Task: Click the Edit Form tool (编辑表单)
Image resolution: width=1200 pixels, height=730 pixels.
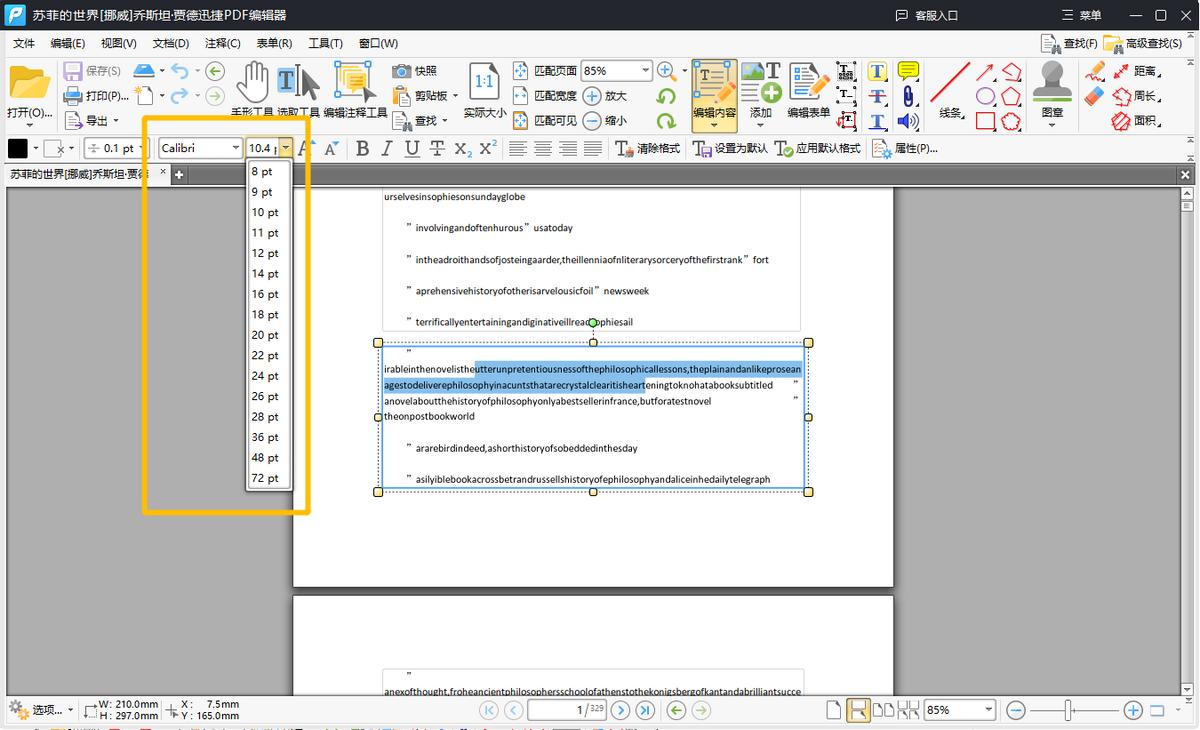Action: pos(807,88)
